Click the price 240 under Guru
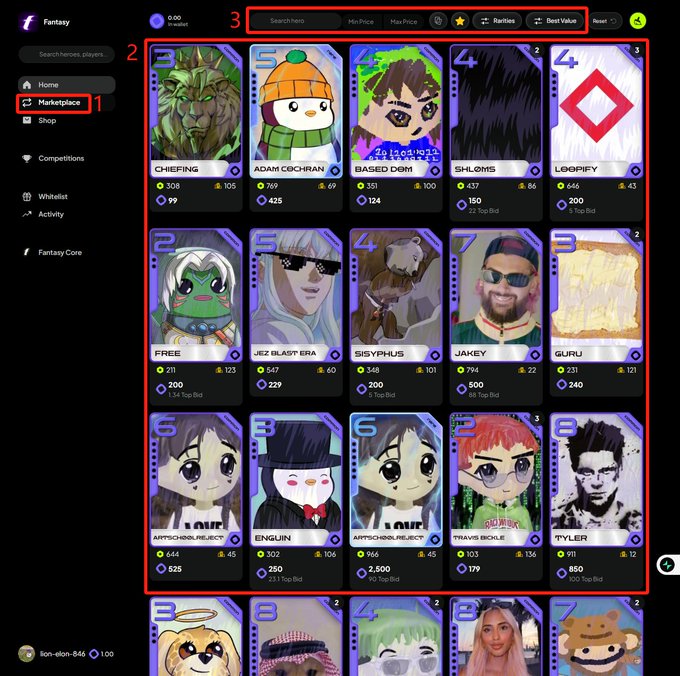Screen dimensions: 680x676 point(576,385)
